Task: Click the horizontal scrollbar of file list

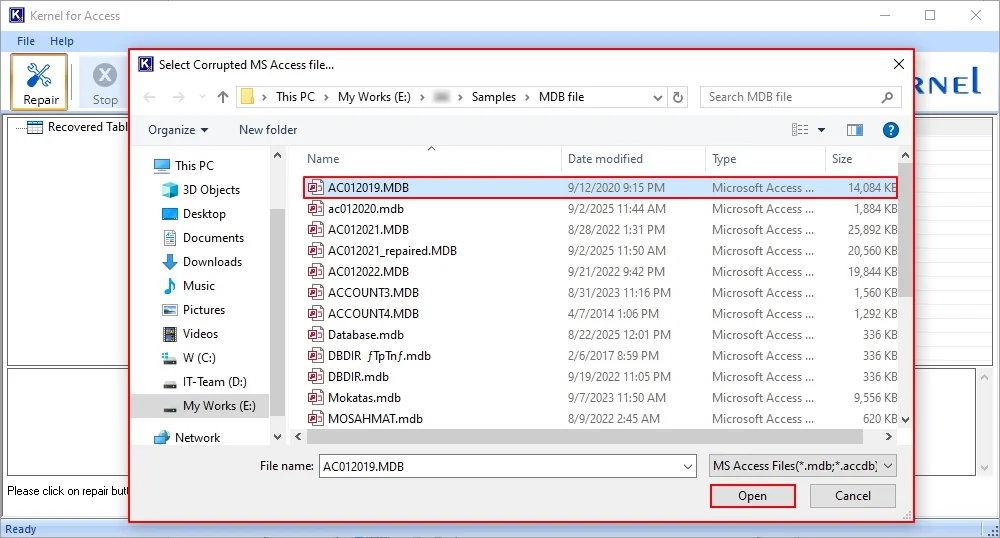Action: click(584, 437)
